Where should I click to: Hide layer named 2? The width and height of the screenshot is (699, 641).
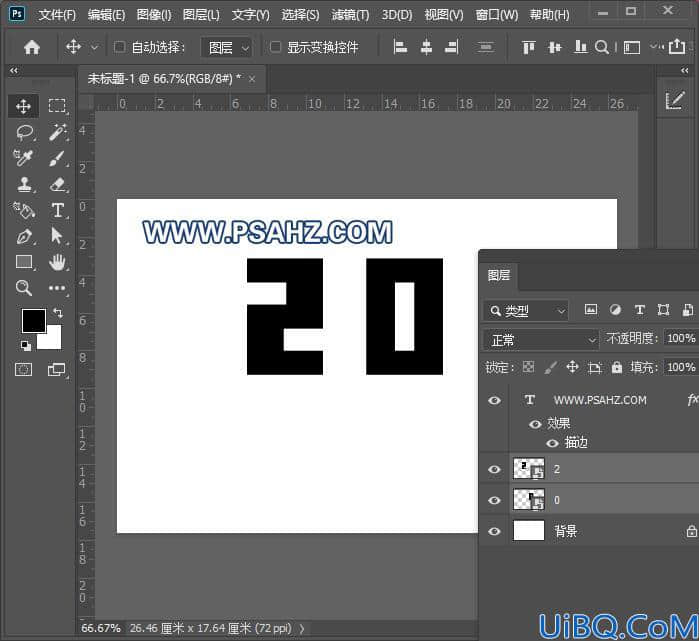click(x=494, y=469)
